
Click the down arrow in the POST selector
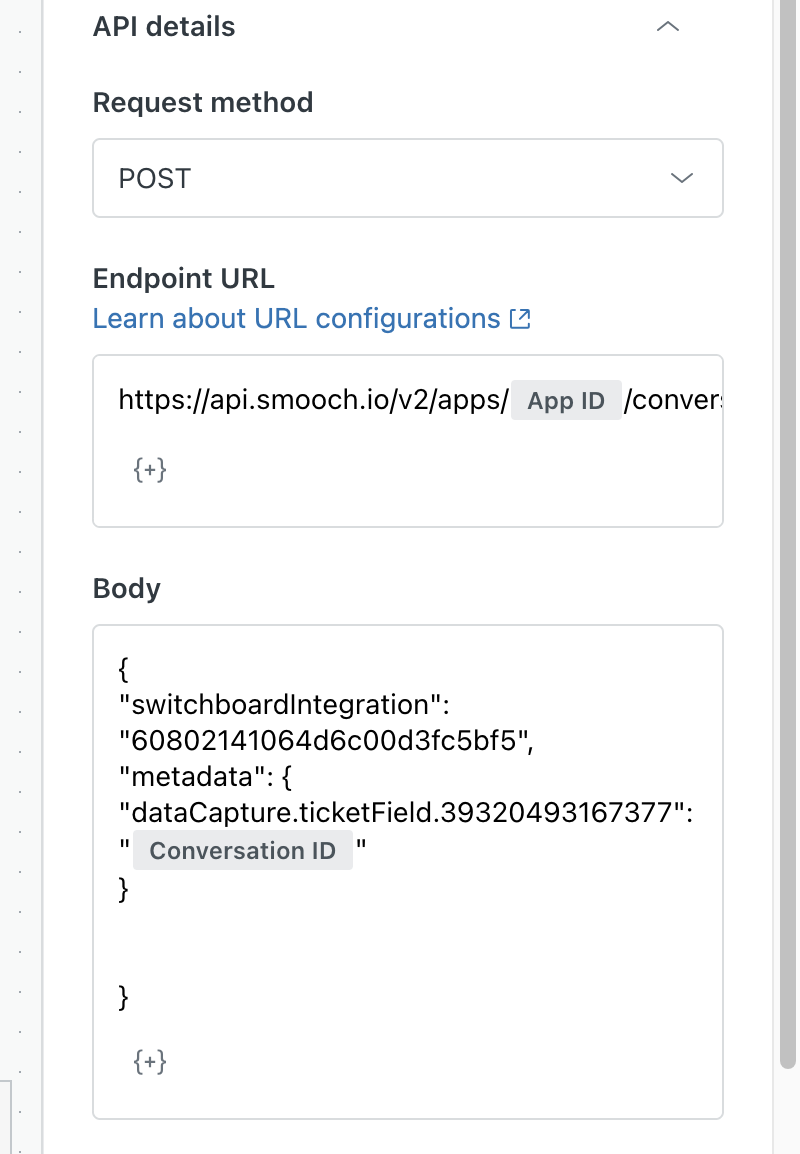coord(682,178)
